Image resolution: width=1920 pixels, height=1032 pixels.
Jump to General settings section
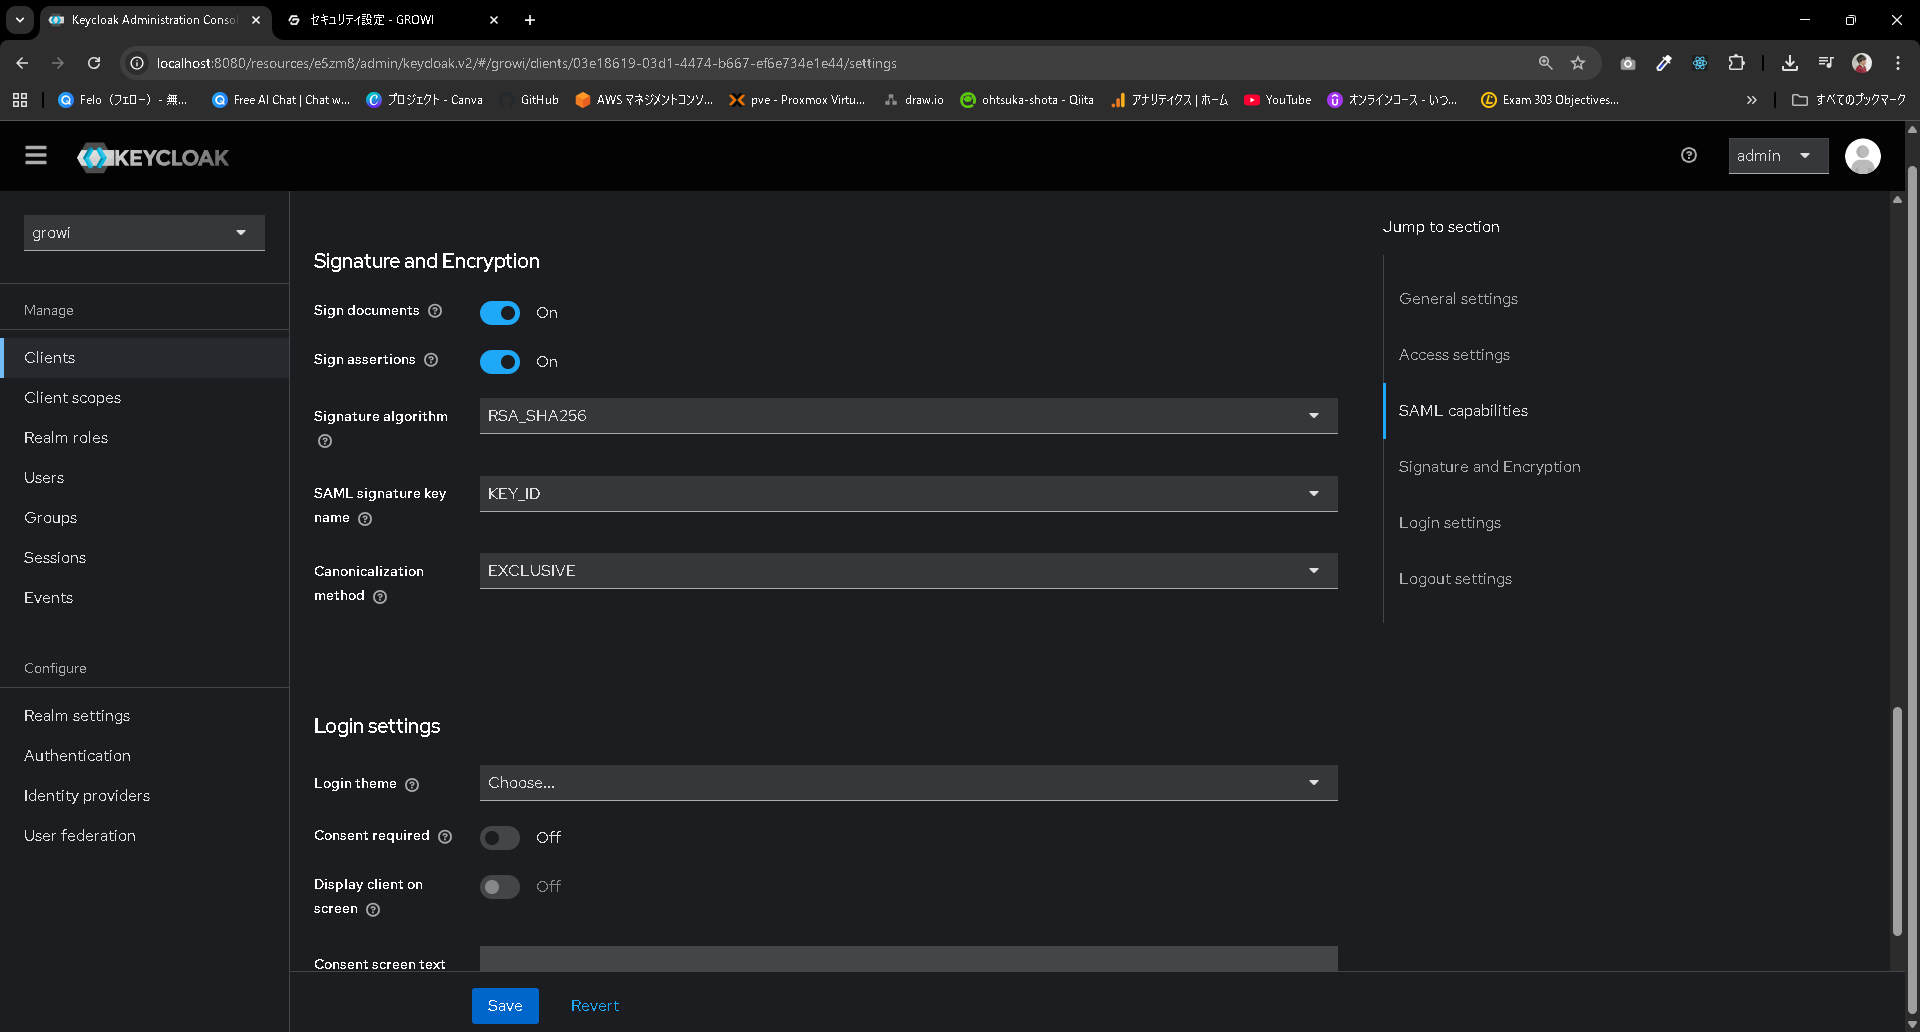tap(1458, 299)
